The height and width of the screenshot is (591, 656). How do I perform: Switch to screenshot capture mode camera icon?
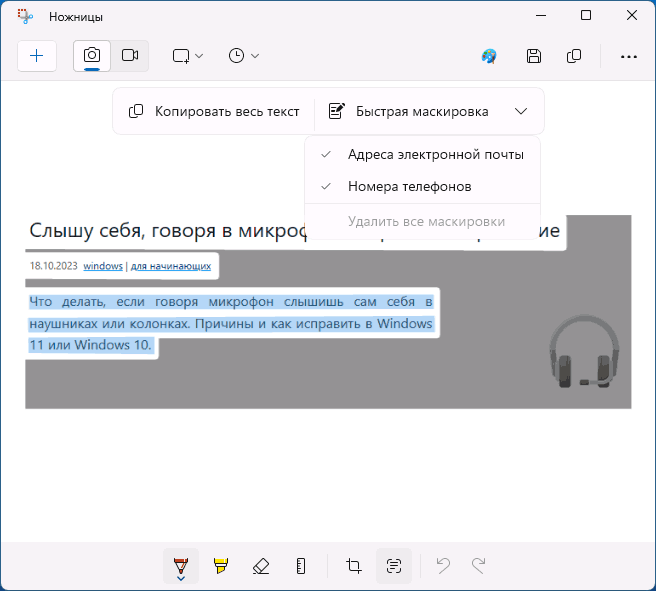pos(92,56)
